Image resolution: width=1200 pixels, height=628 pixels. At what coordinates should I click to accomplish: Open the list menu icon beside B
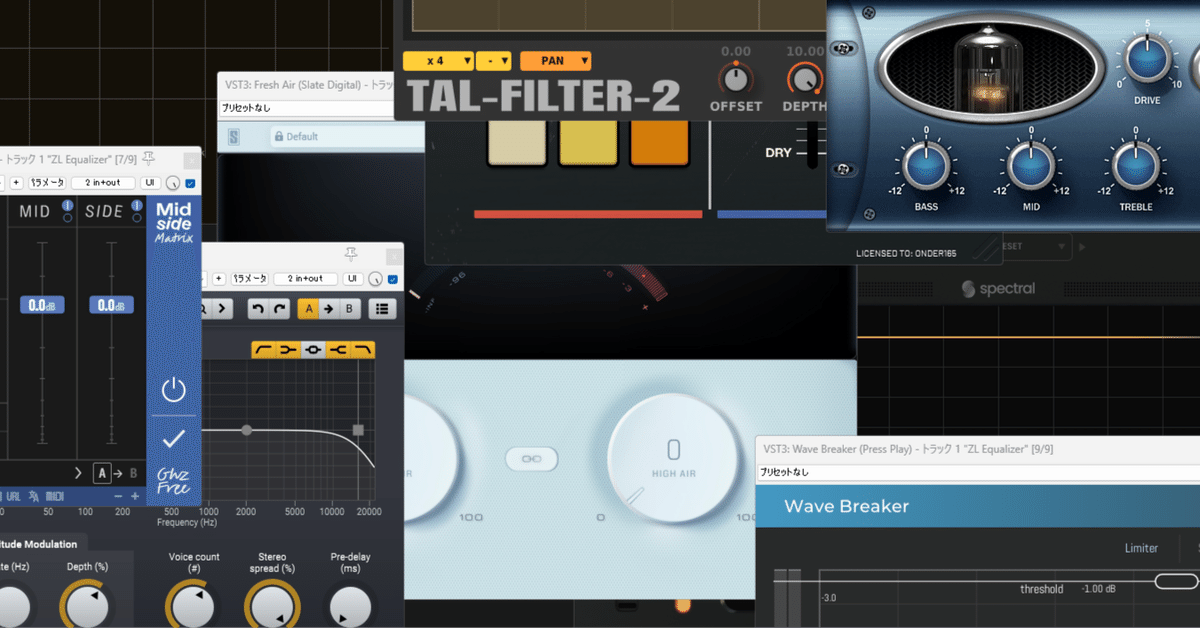[x=381, y=309]
